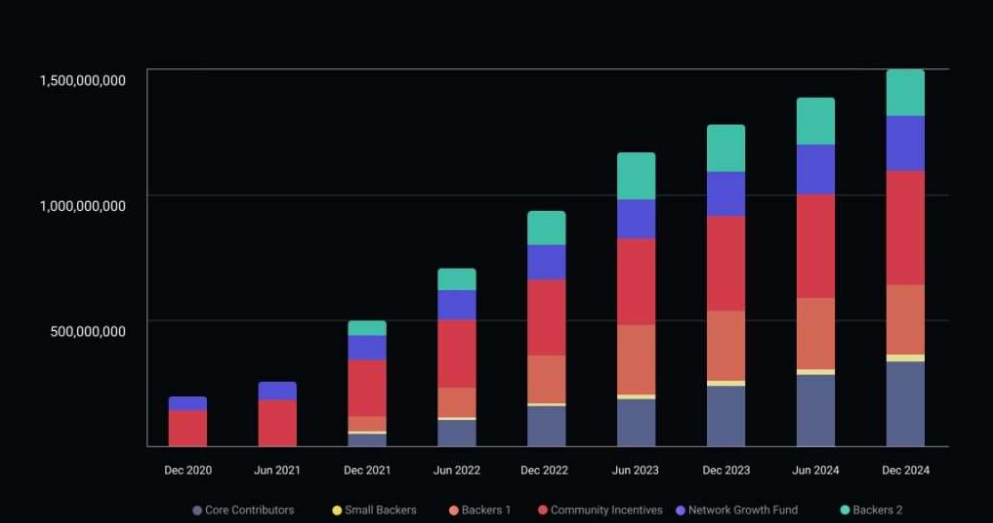Click the Jun 2023 x-axis label
This screenshot has height=523, width=993.
636,470
